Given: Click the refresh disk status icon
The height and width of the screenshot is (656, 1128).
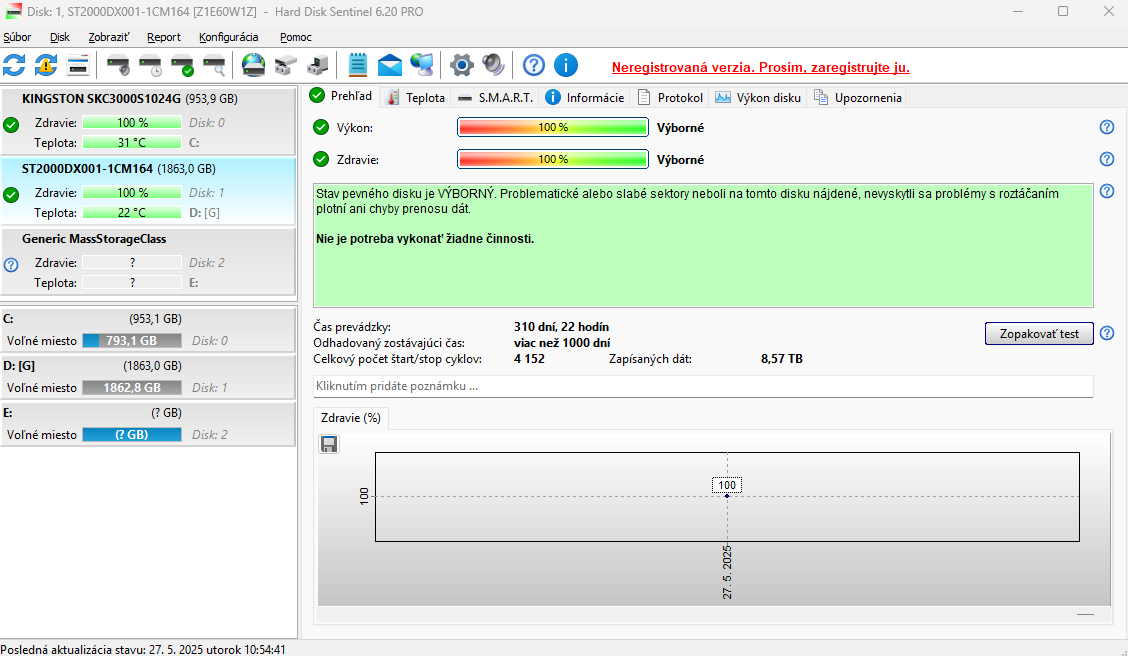Looking at the screenshot, I should (x=14, y=65).
